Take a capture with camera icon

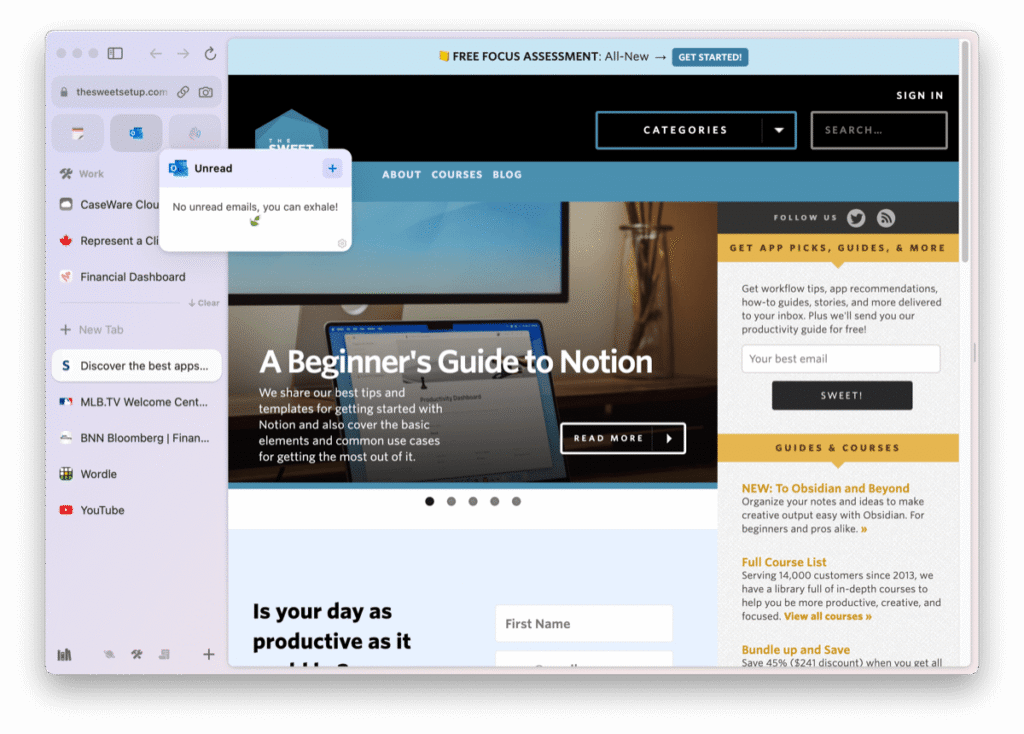point(206,92)
